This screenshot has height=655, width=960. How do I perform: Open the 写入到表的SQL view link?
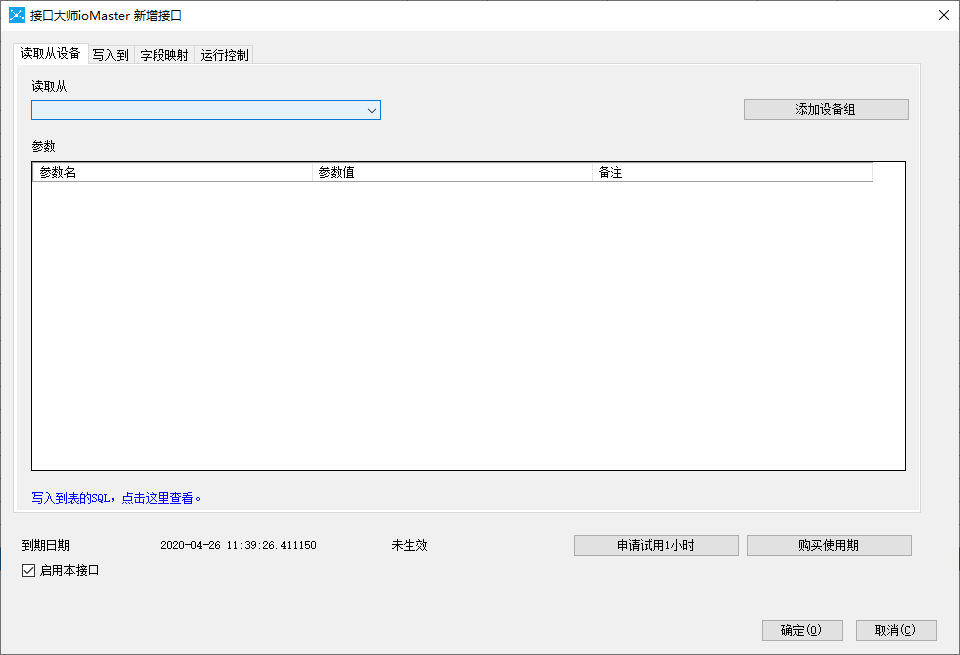[x=117, y=497]
